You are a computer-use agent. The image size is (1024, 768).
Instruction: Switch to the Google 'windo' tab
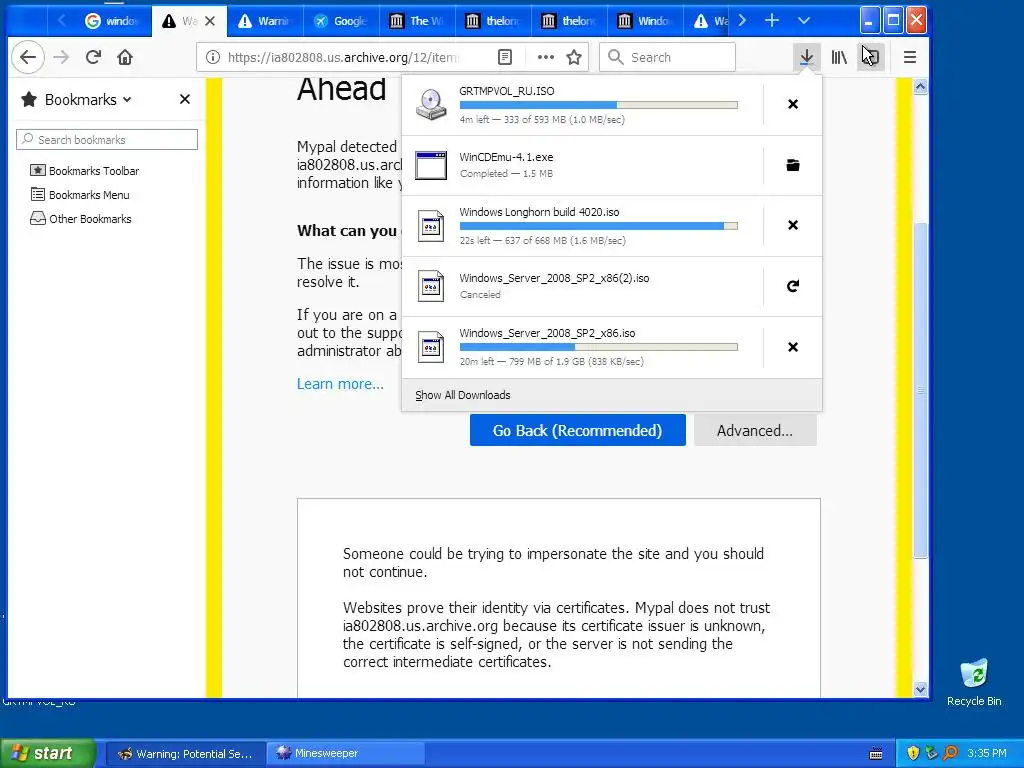(112, 21)
